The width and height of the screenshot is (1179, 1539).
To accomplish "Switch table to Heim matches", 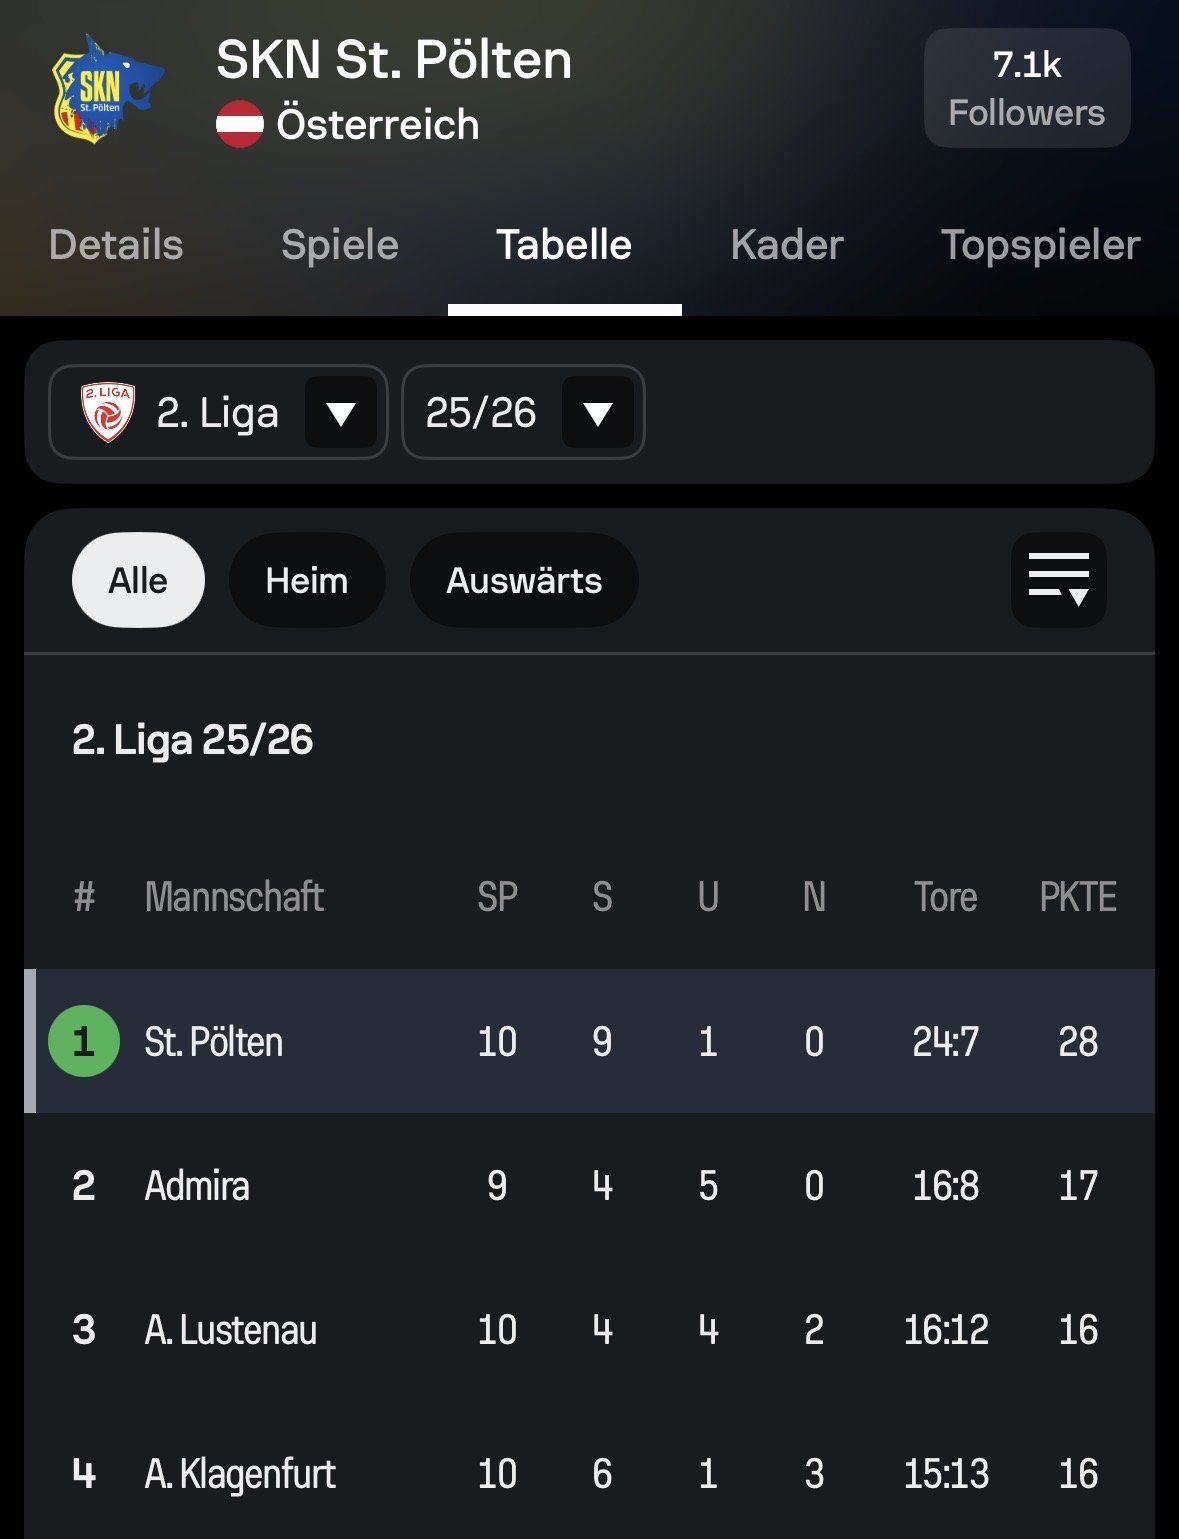I will point(306,580).
